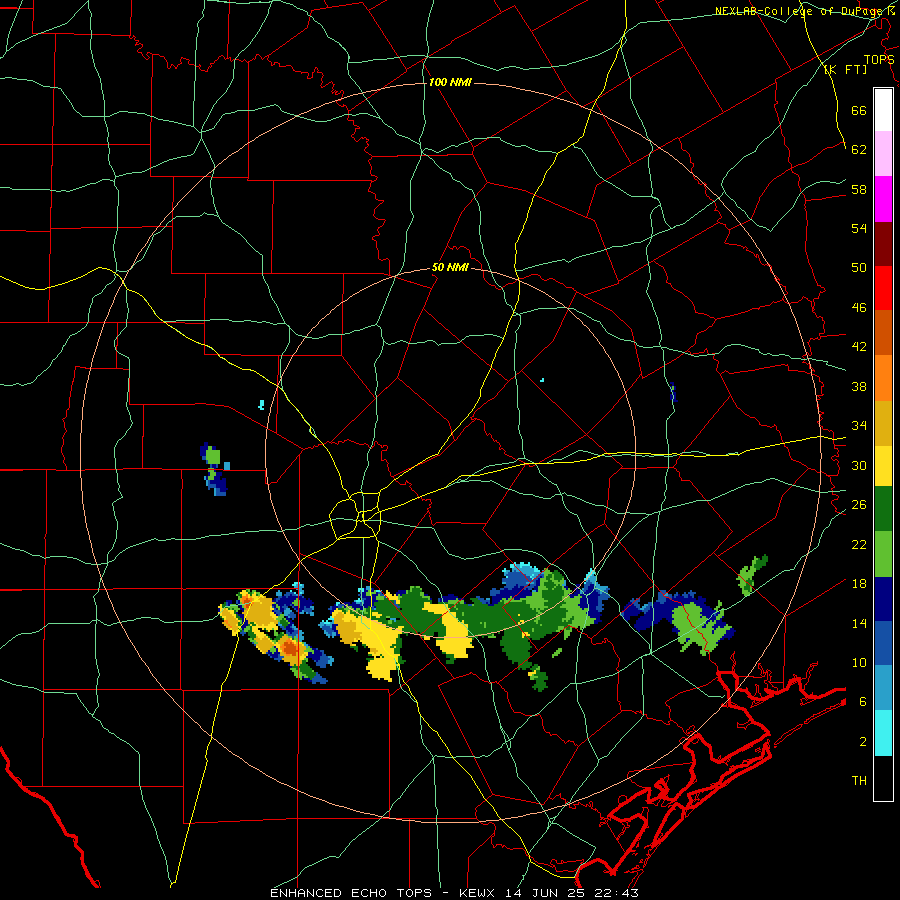900x900 pixels.
Task: Click the "18" scale label
Action: click(x=859, y=583)
